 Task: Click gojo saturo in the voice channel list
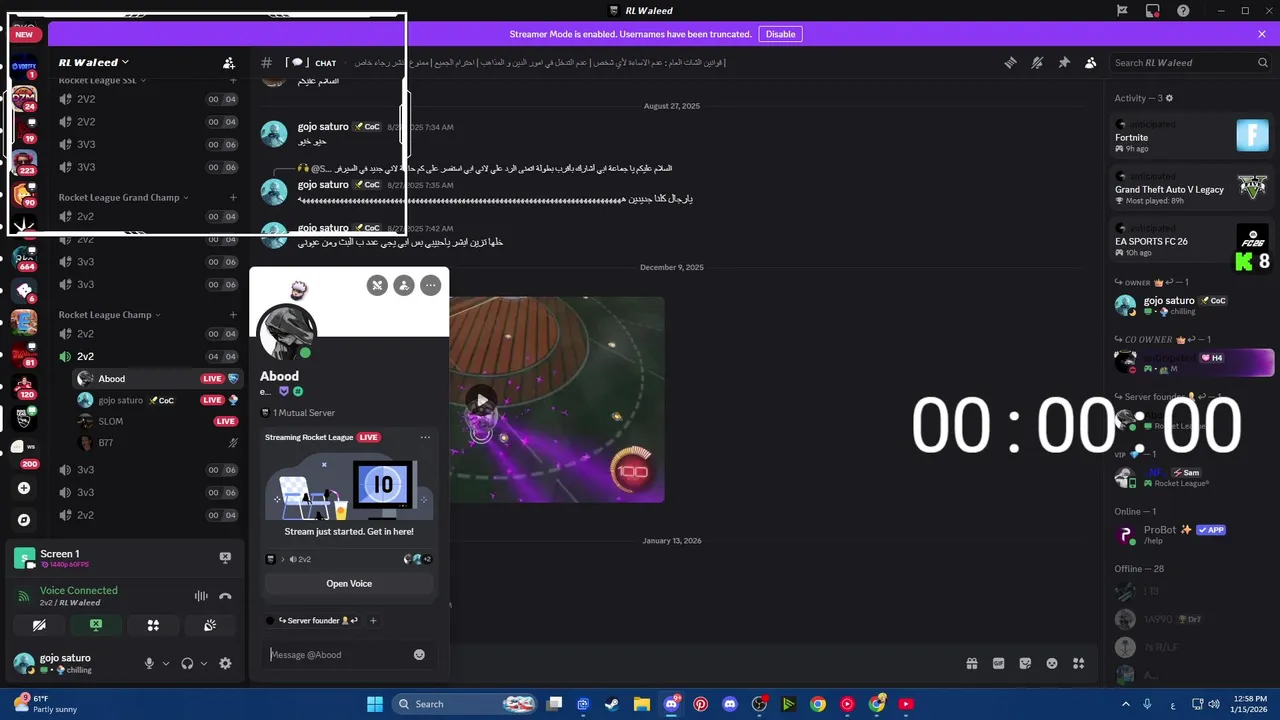(x=158, y=400)
